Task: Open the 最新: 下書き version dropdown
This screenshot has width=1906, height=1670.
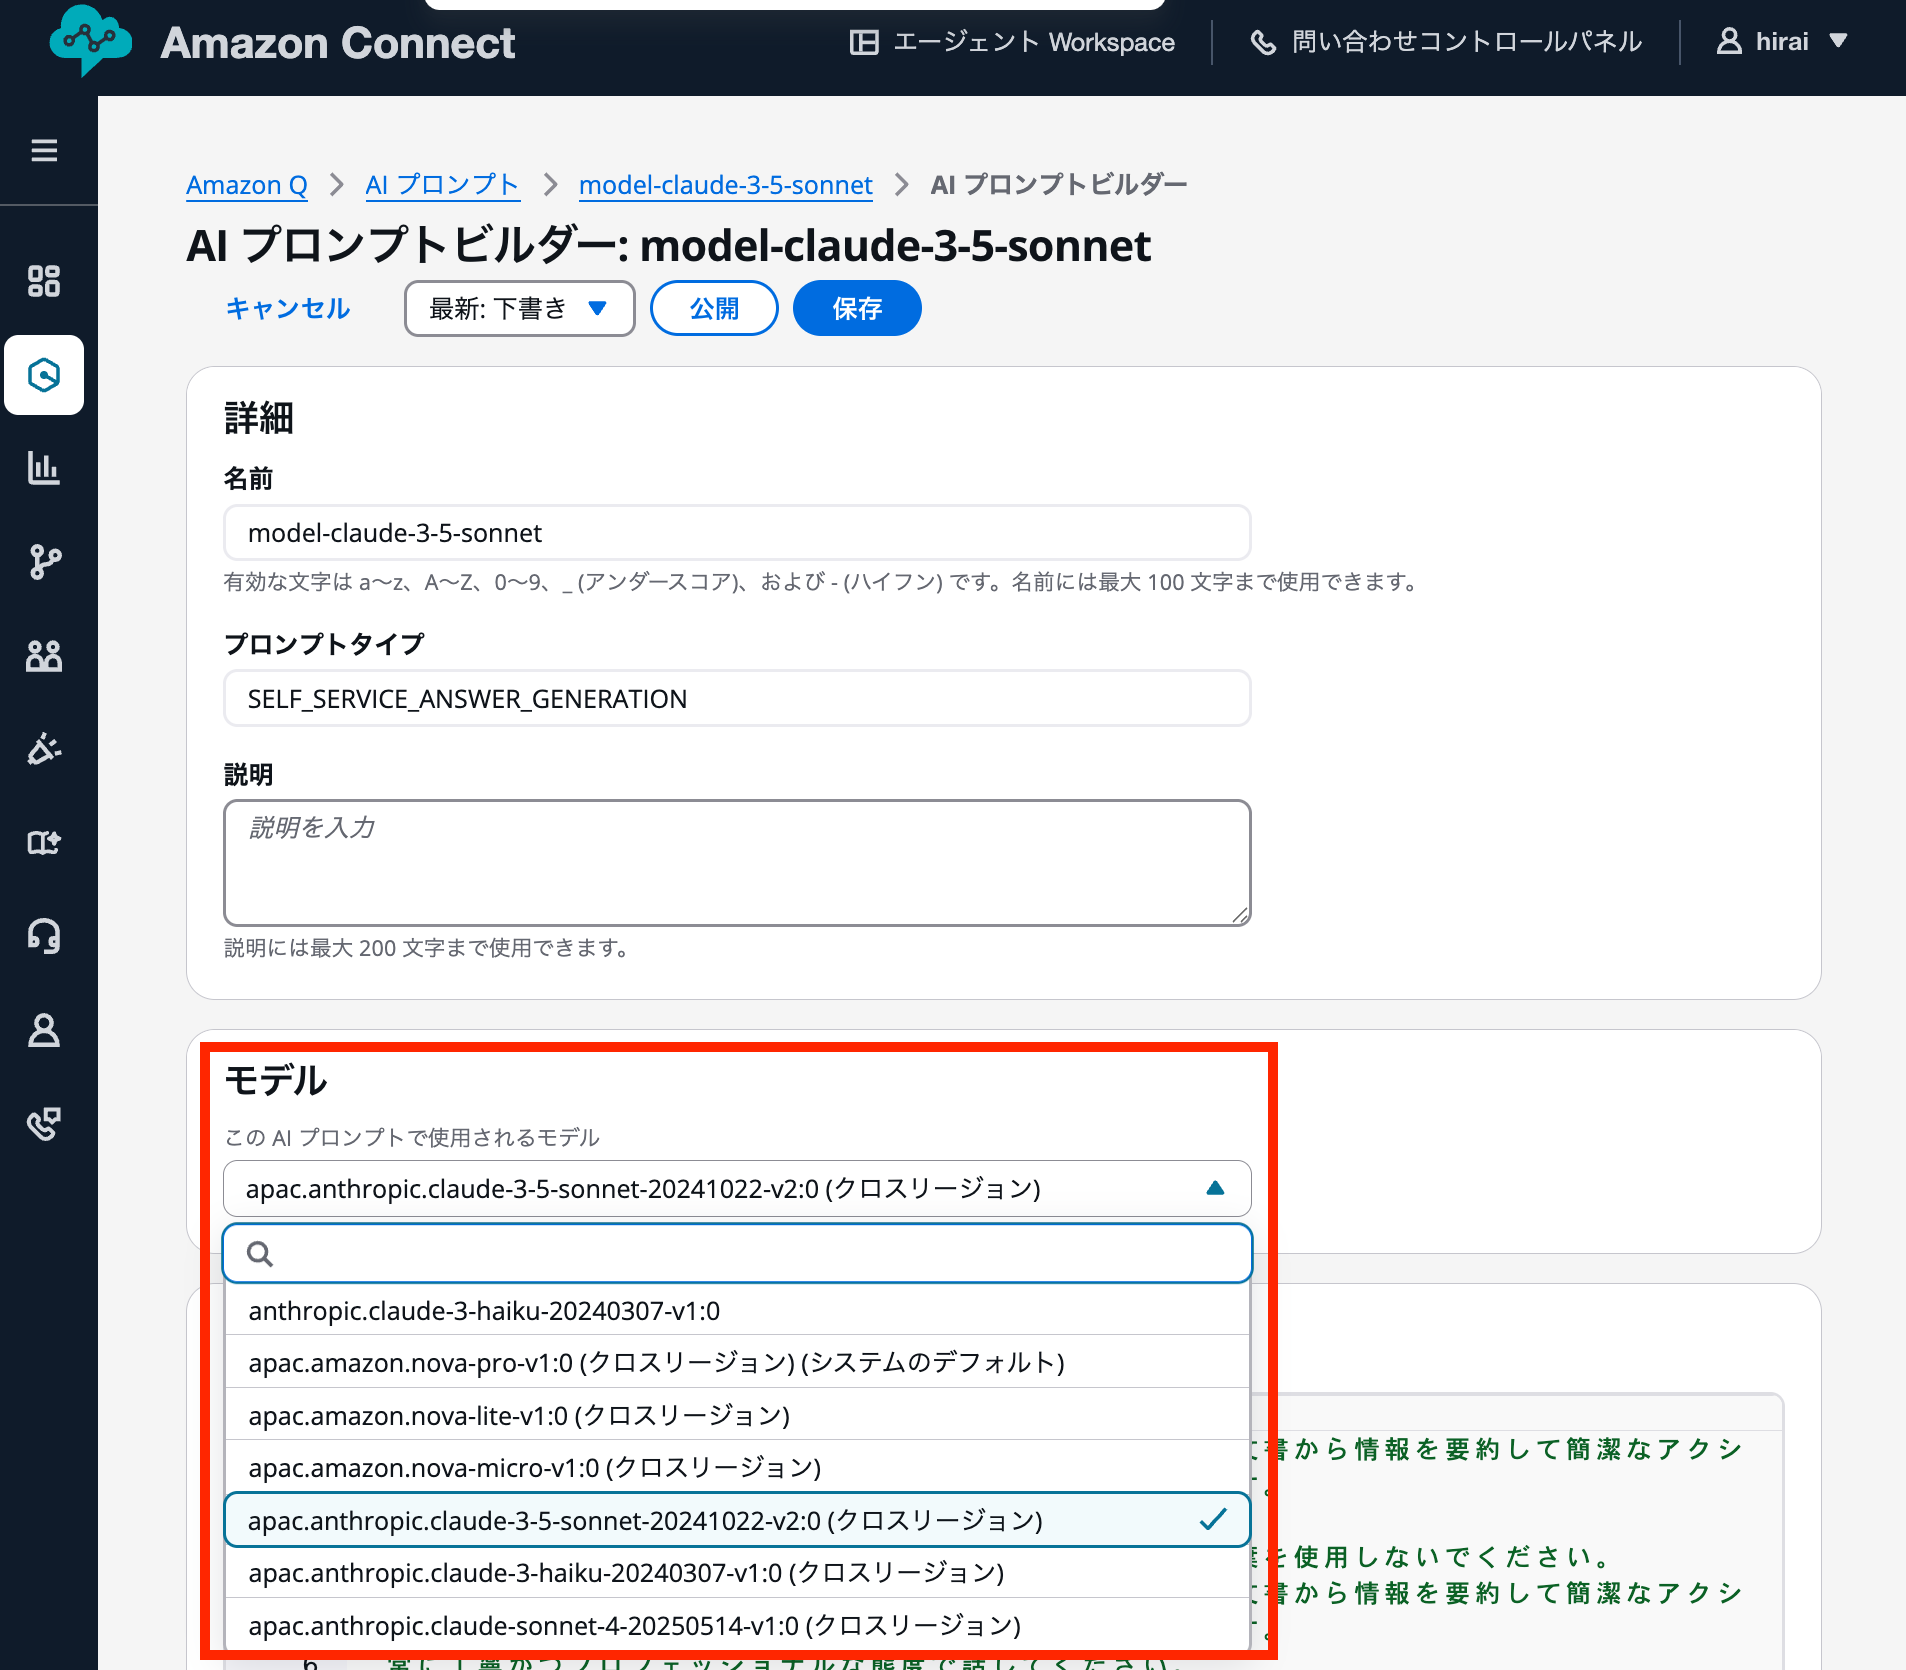Action: click(519, 308)
